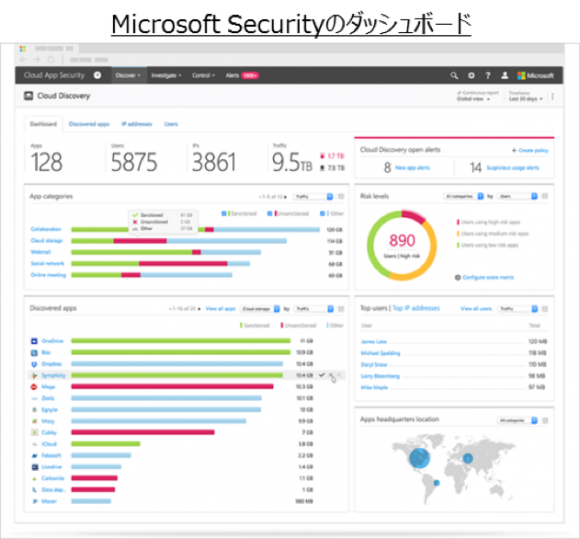
Task: Click the Syncplicity app icon
Action: click(34, 375)
